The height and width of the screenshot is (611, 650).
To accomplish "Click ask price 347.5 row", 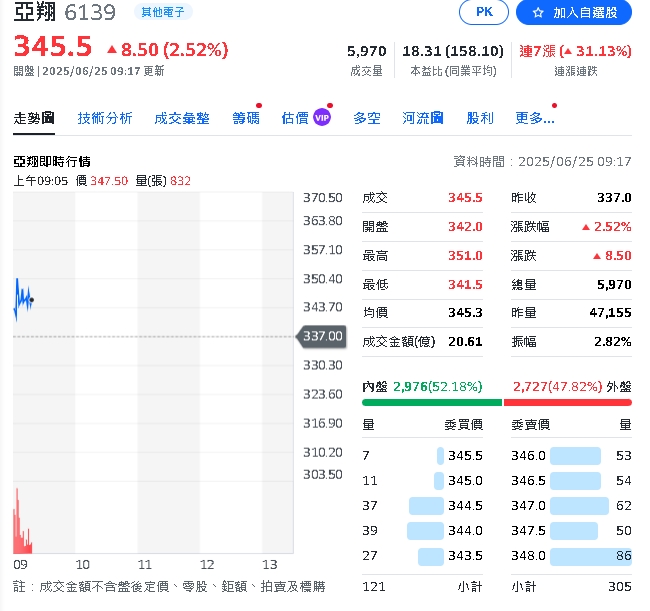I will (x=571, y=531).
